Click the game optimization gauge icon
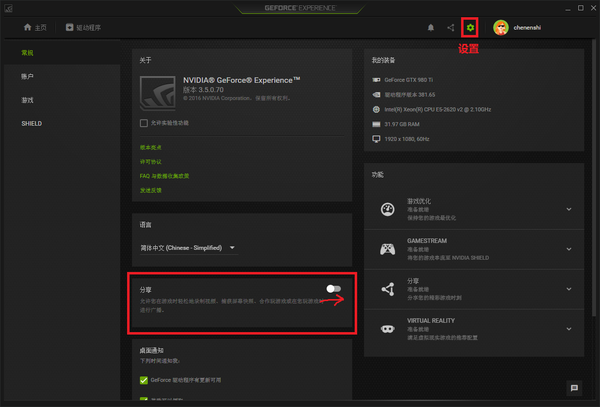The width and height of the screenshot is (600, 407). pos(388,209)
